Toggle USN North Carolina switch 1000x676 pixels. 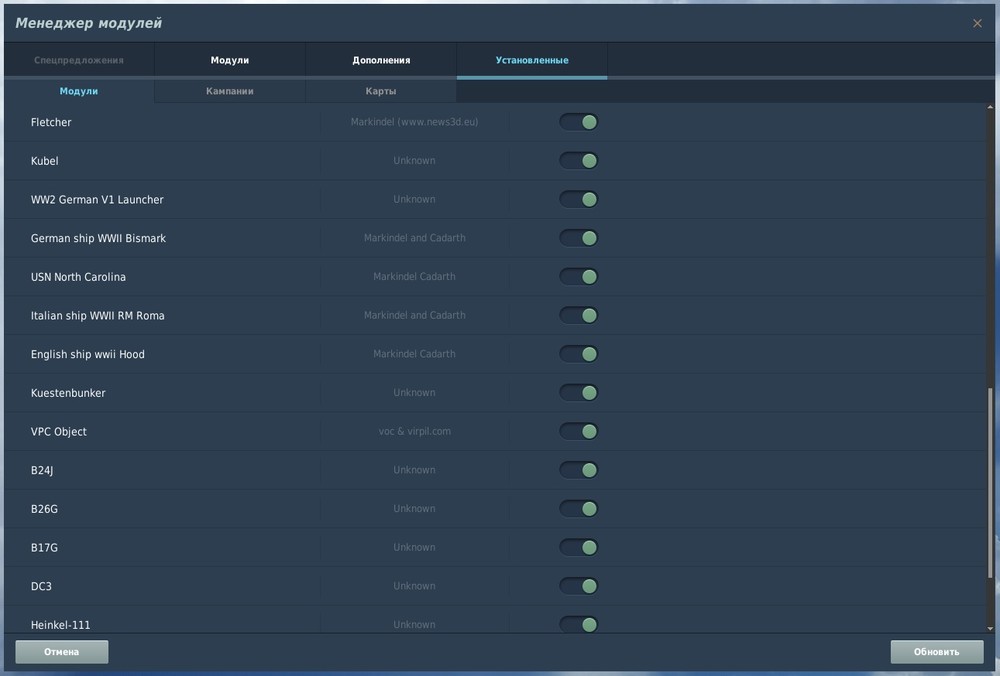tap(578, 277)
